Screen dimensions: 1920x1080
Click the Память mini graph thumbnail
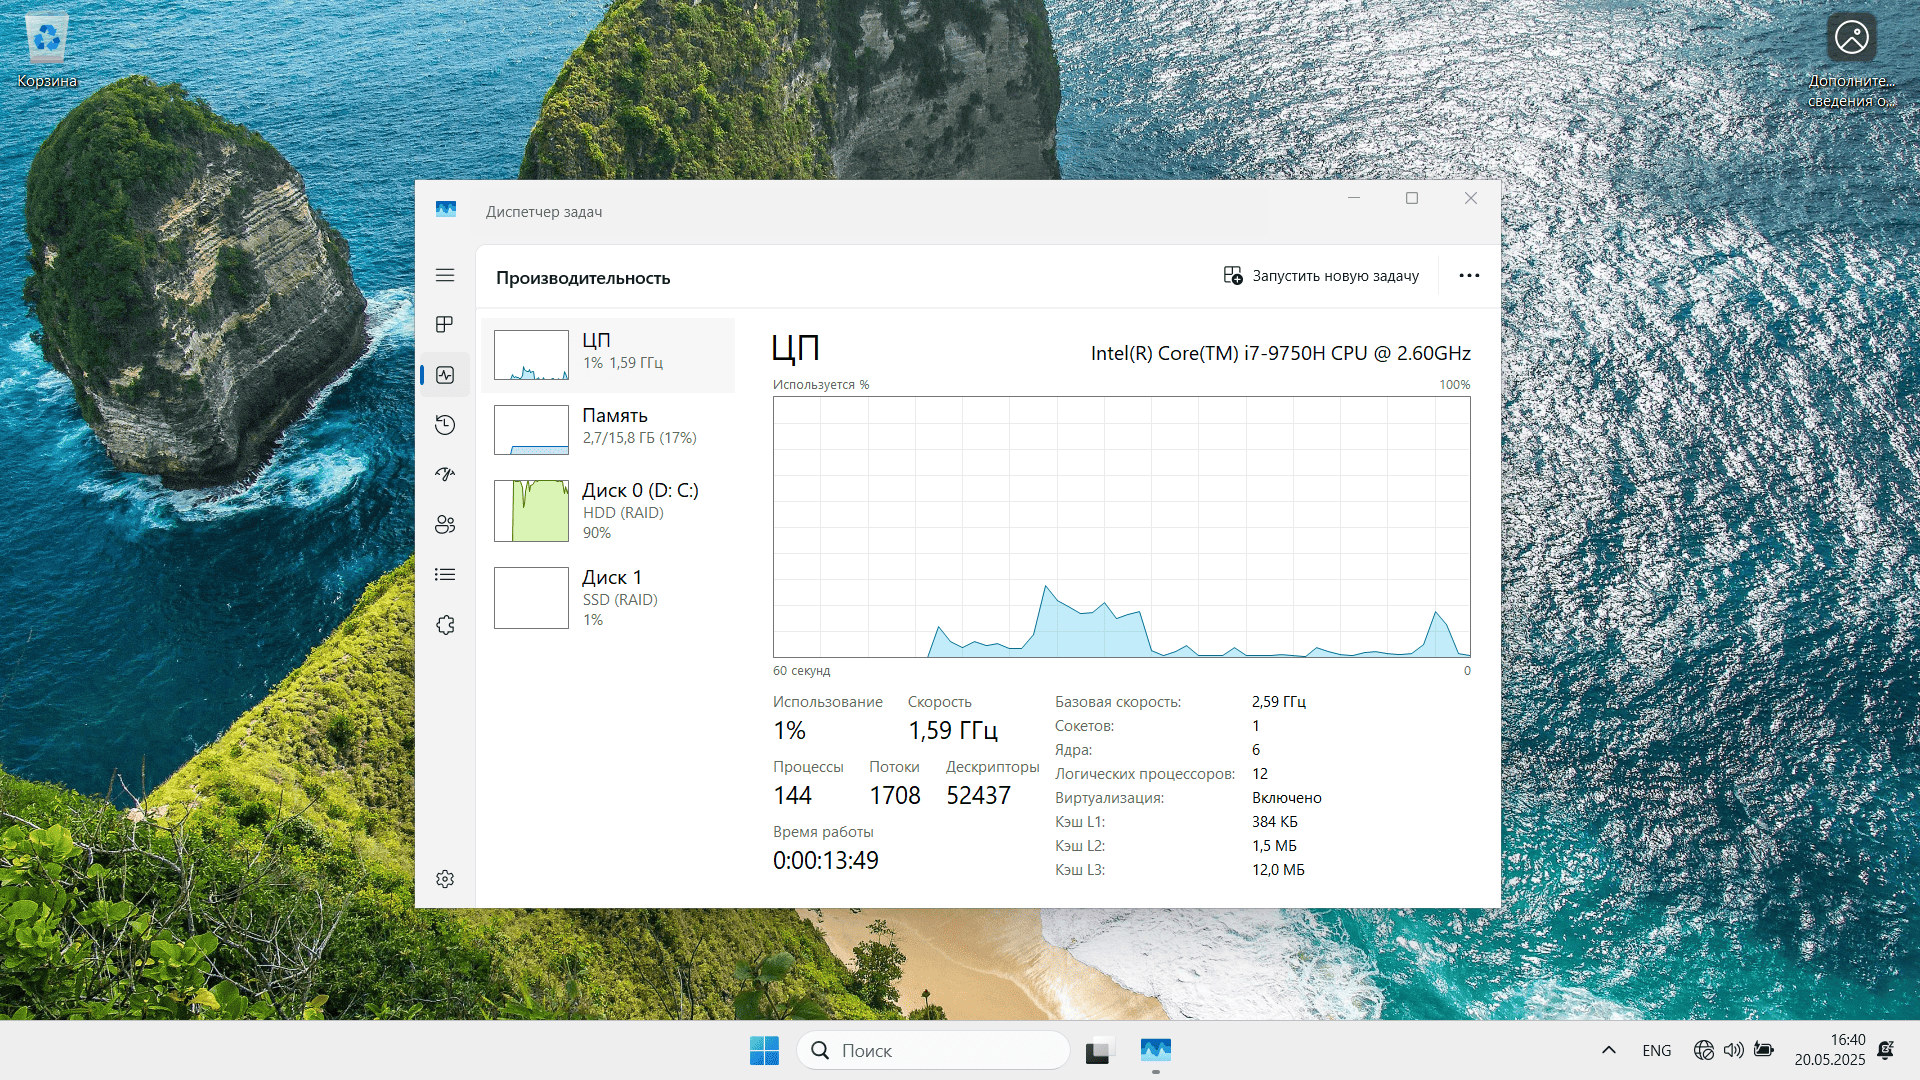[x=531, y=430]
